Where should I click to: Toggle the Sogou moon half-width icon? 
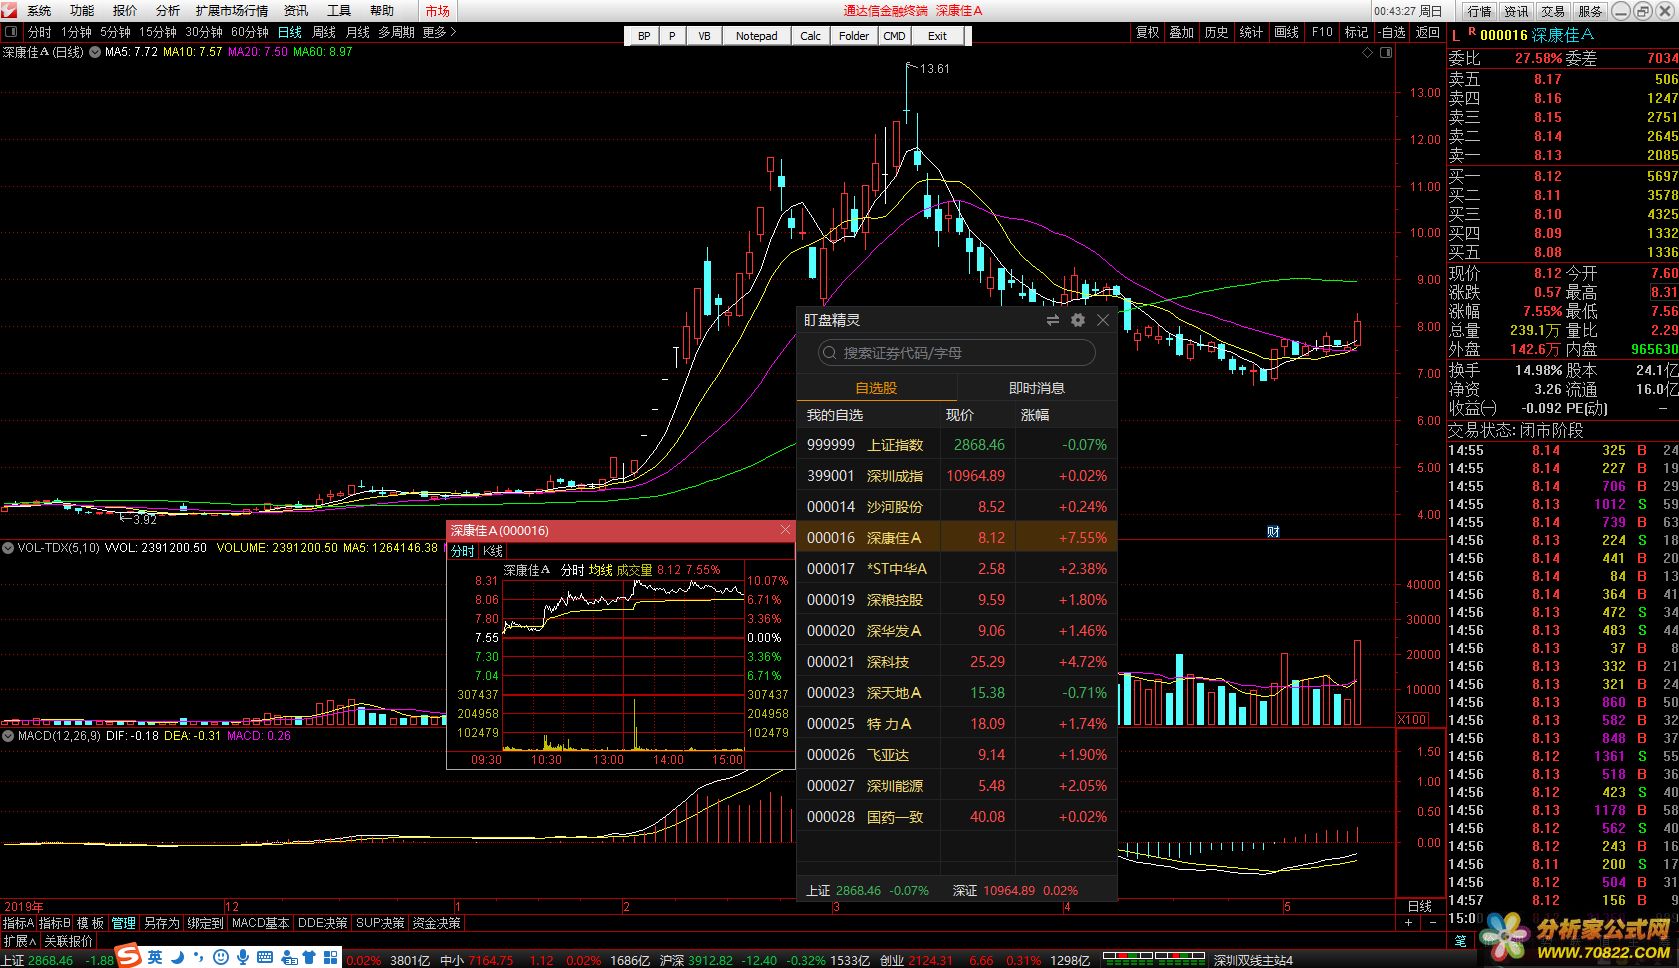click(176, 958)
